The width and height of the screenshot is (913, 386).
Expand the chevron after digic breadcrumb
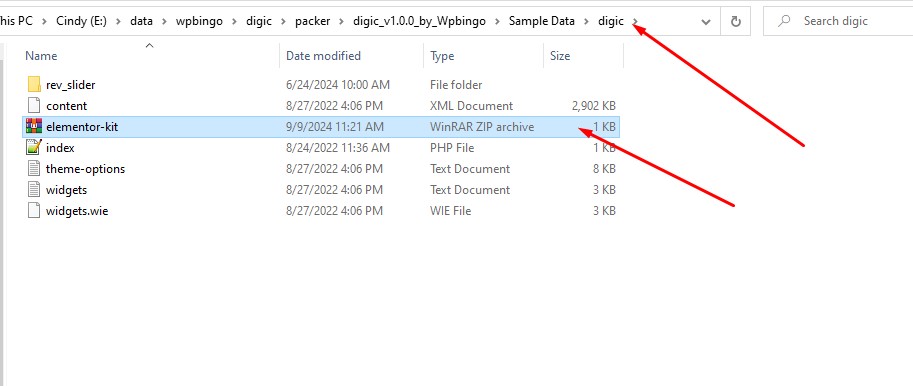(x=635, y=22)
